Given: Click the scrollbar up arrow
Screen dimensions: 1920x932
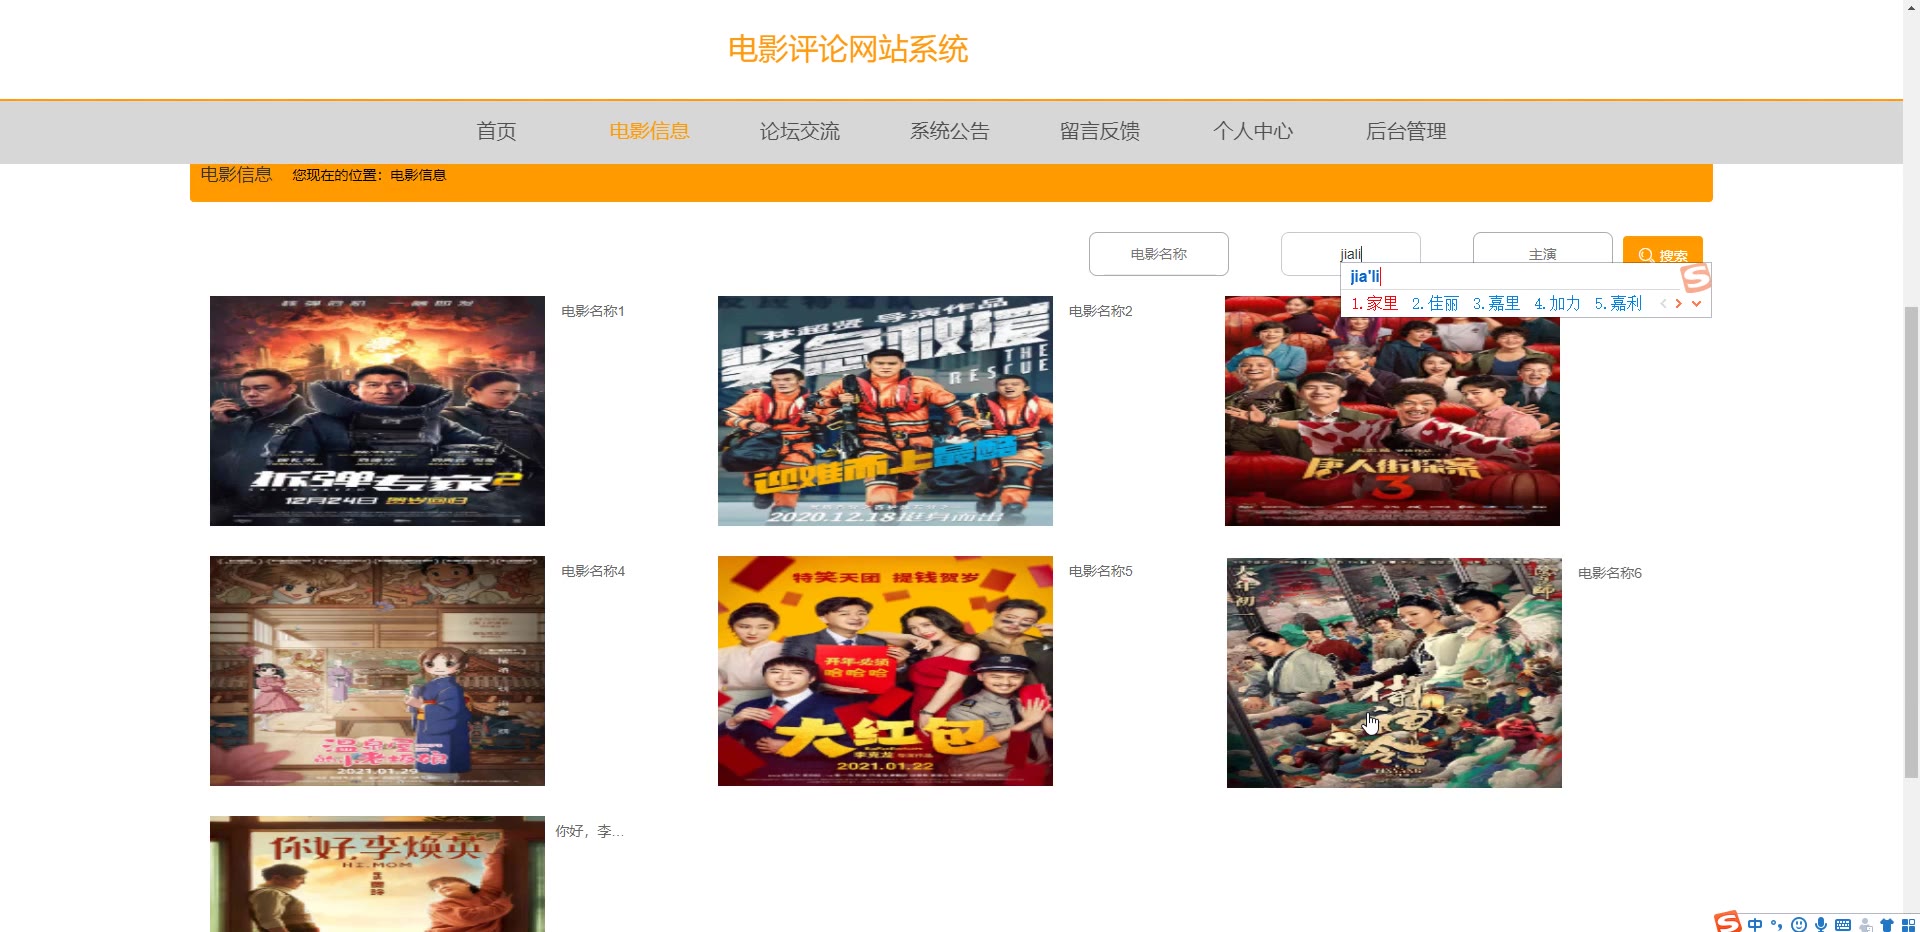Looking at the screenshot, I should [1911, 8].
